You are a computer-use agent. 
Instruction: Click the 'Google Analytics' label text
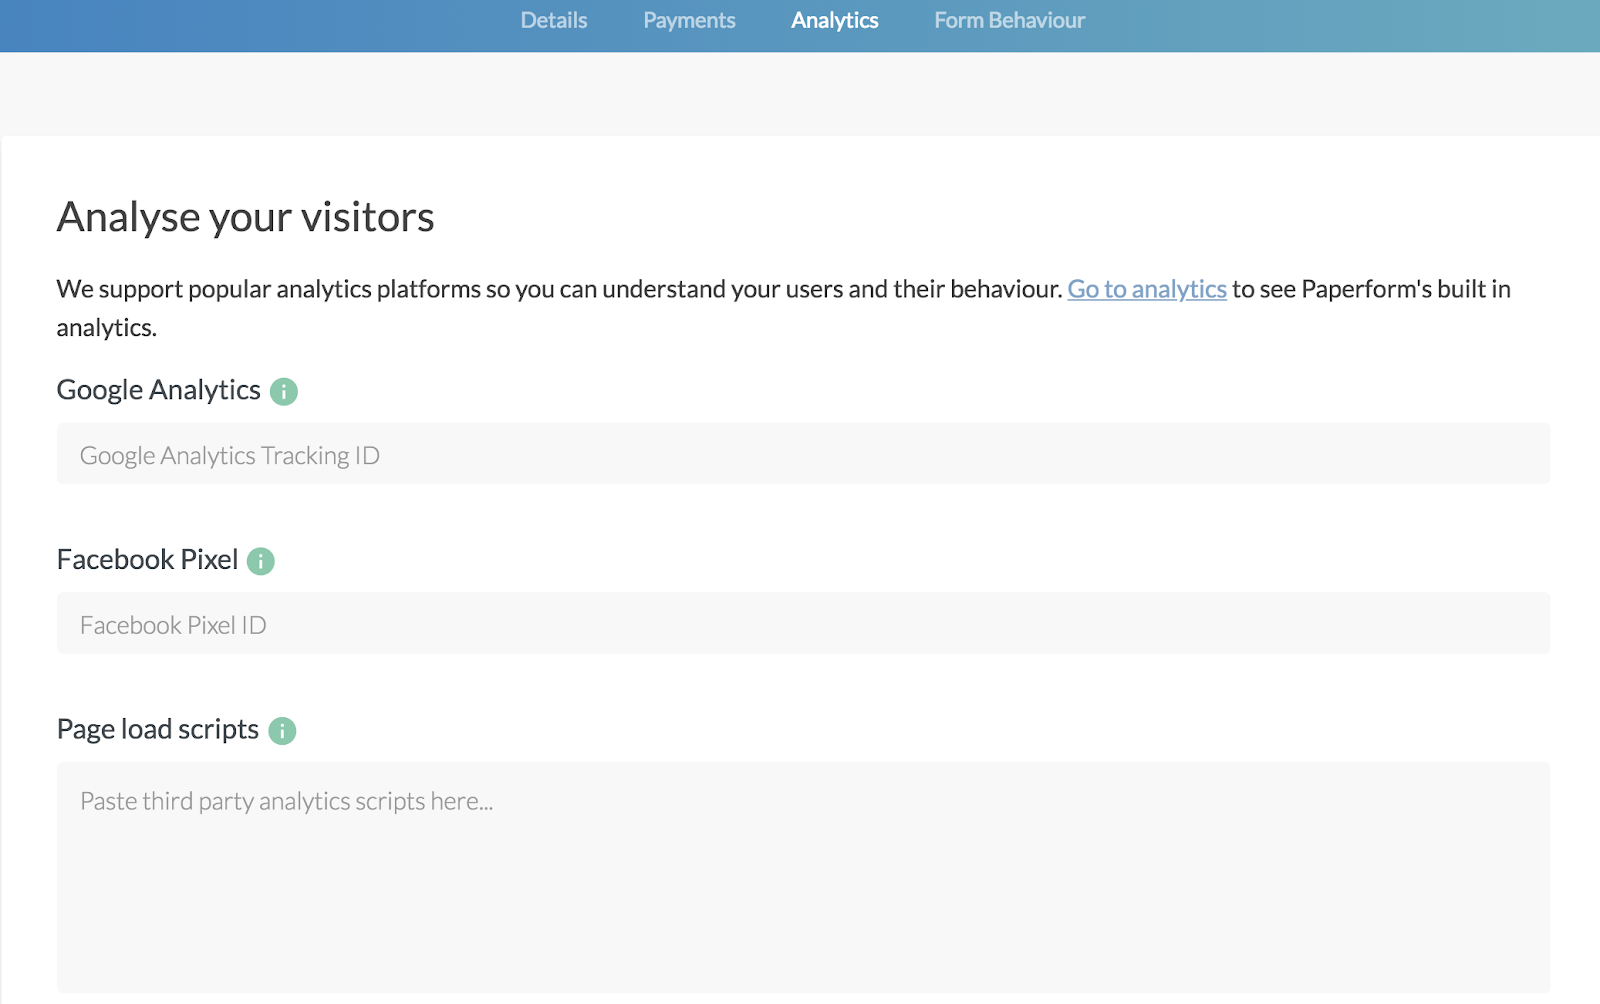(x=159, y=390)
